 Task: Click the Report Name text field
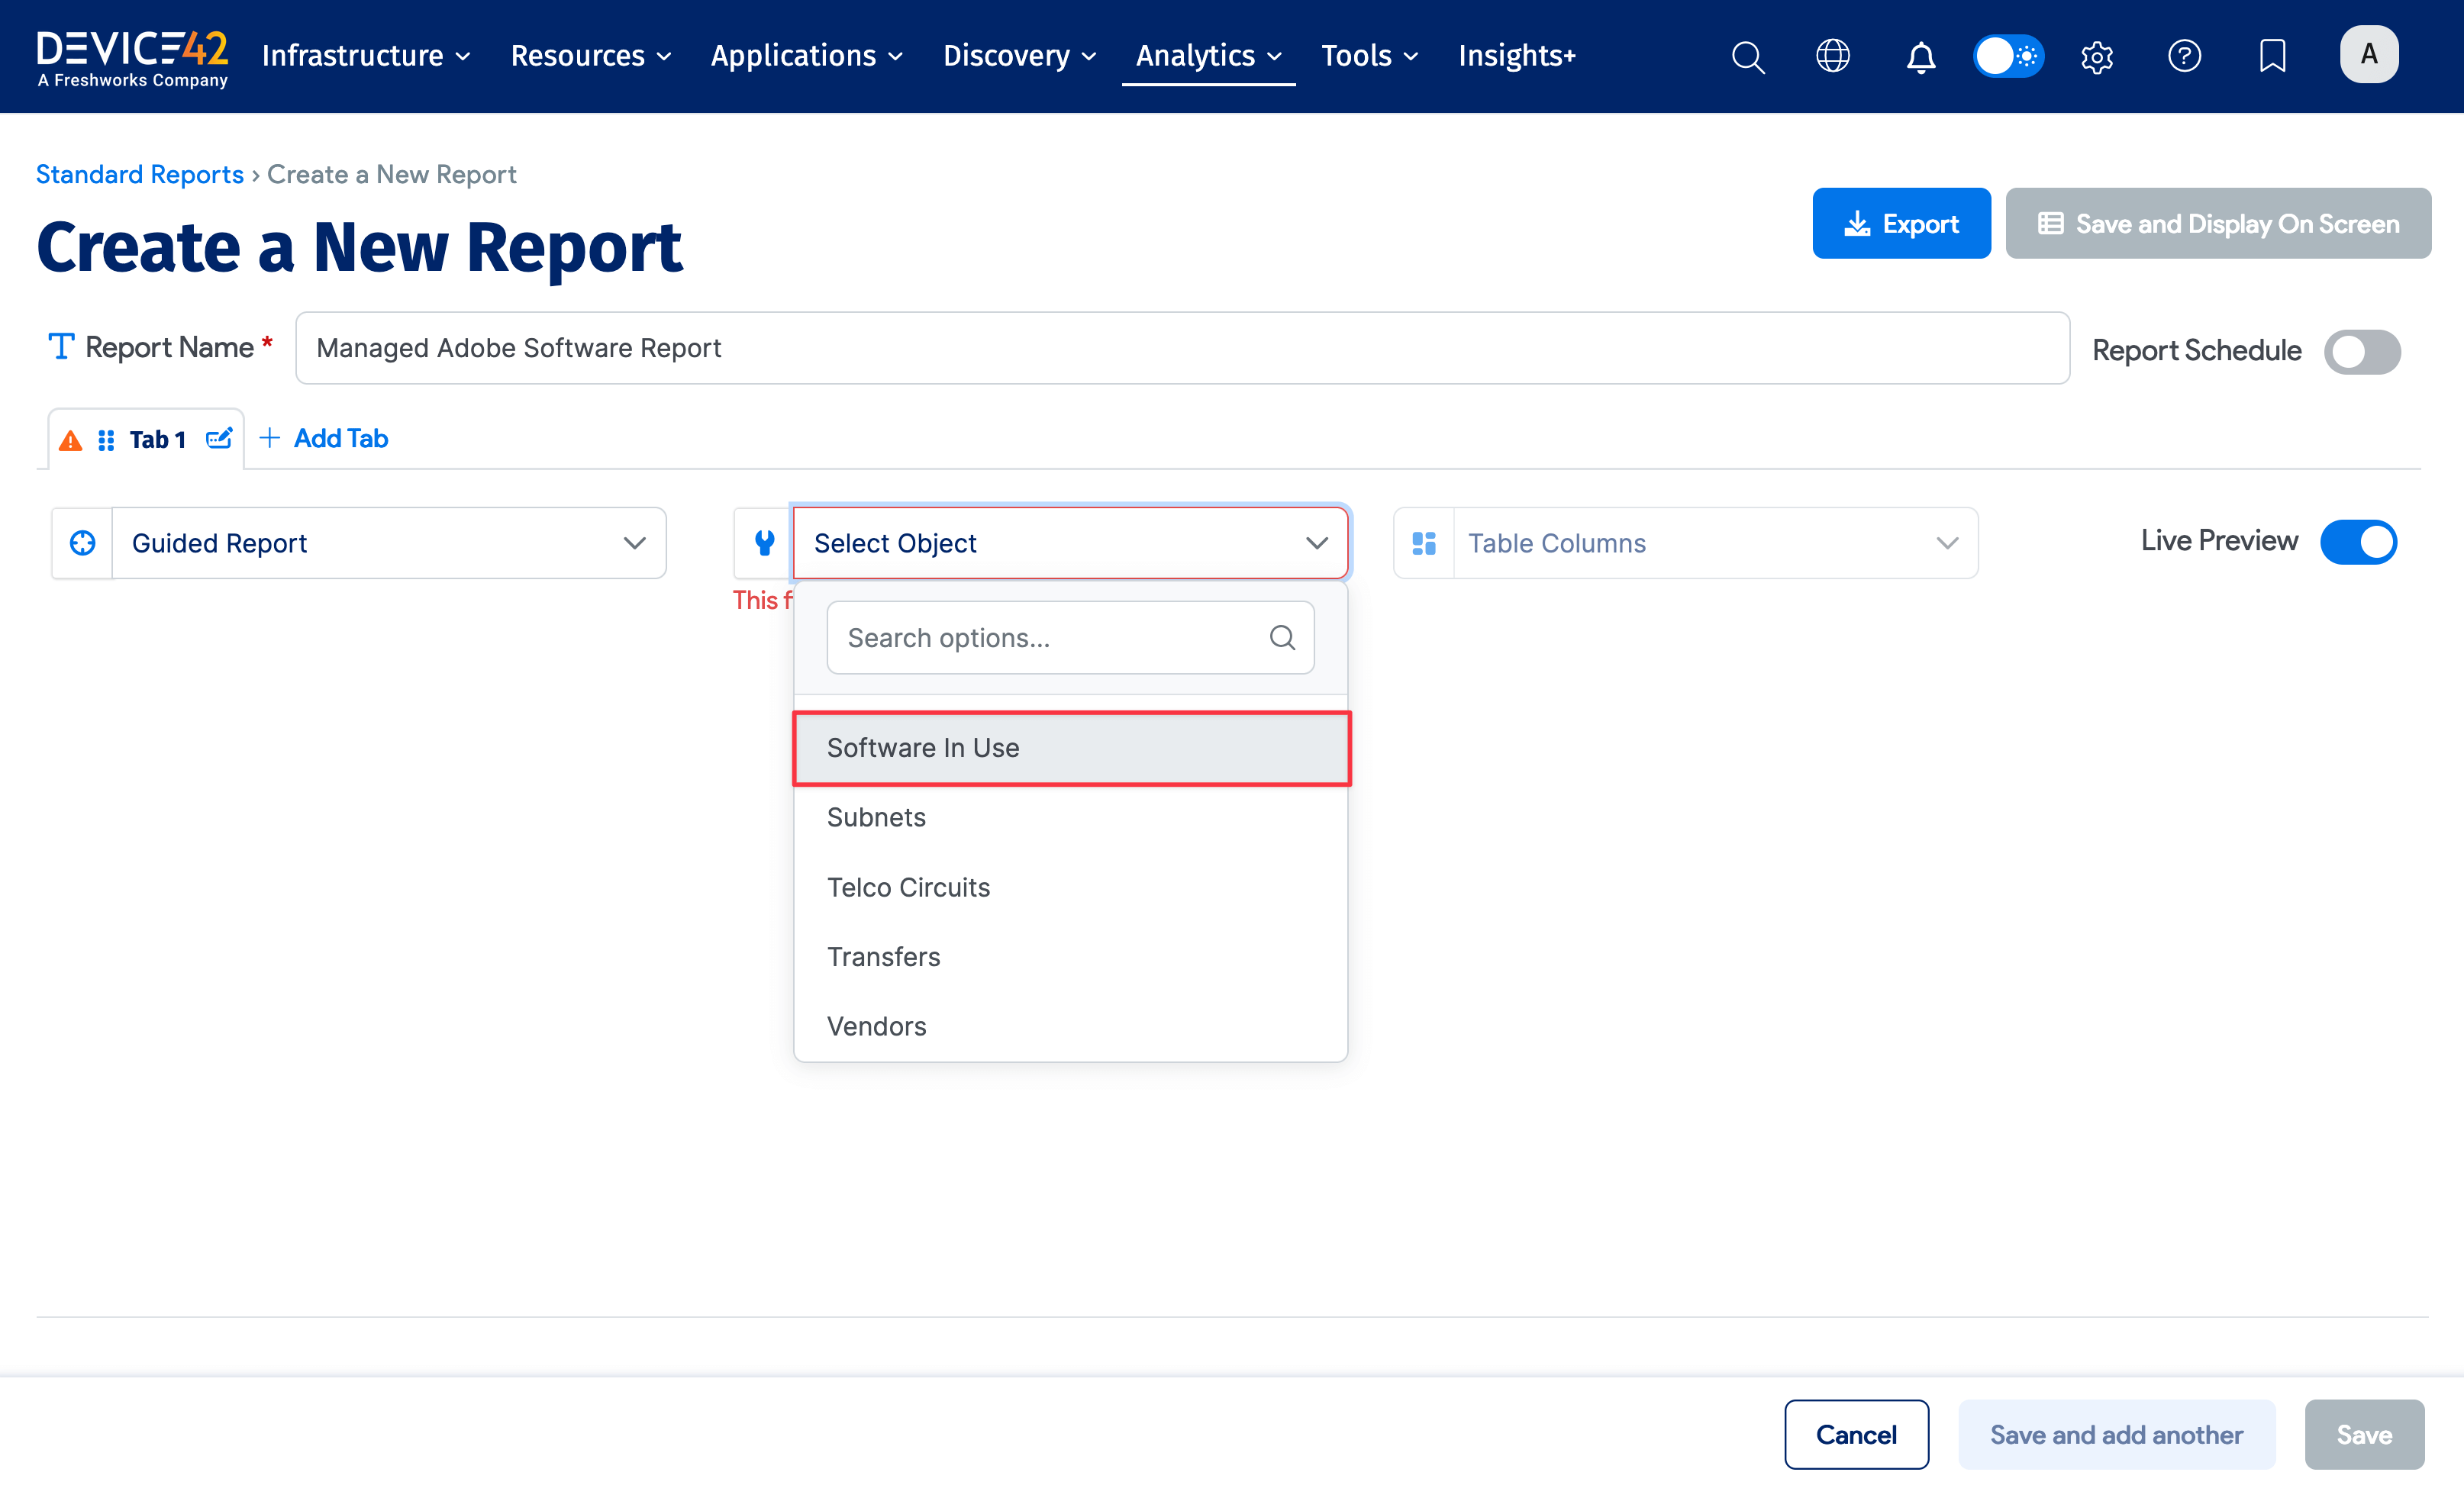click(1181, 348)
